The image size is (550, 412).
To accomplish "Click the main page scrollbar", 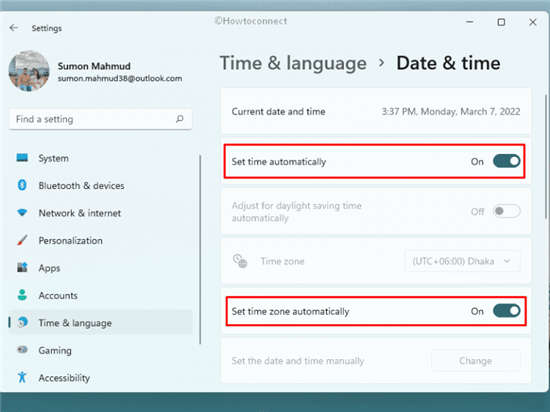I will 546,157.
